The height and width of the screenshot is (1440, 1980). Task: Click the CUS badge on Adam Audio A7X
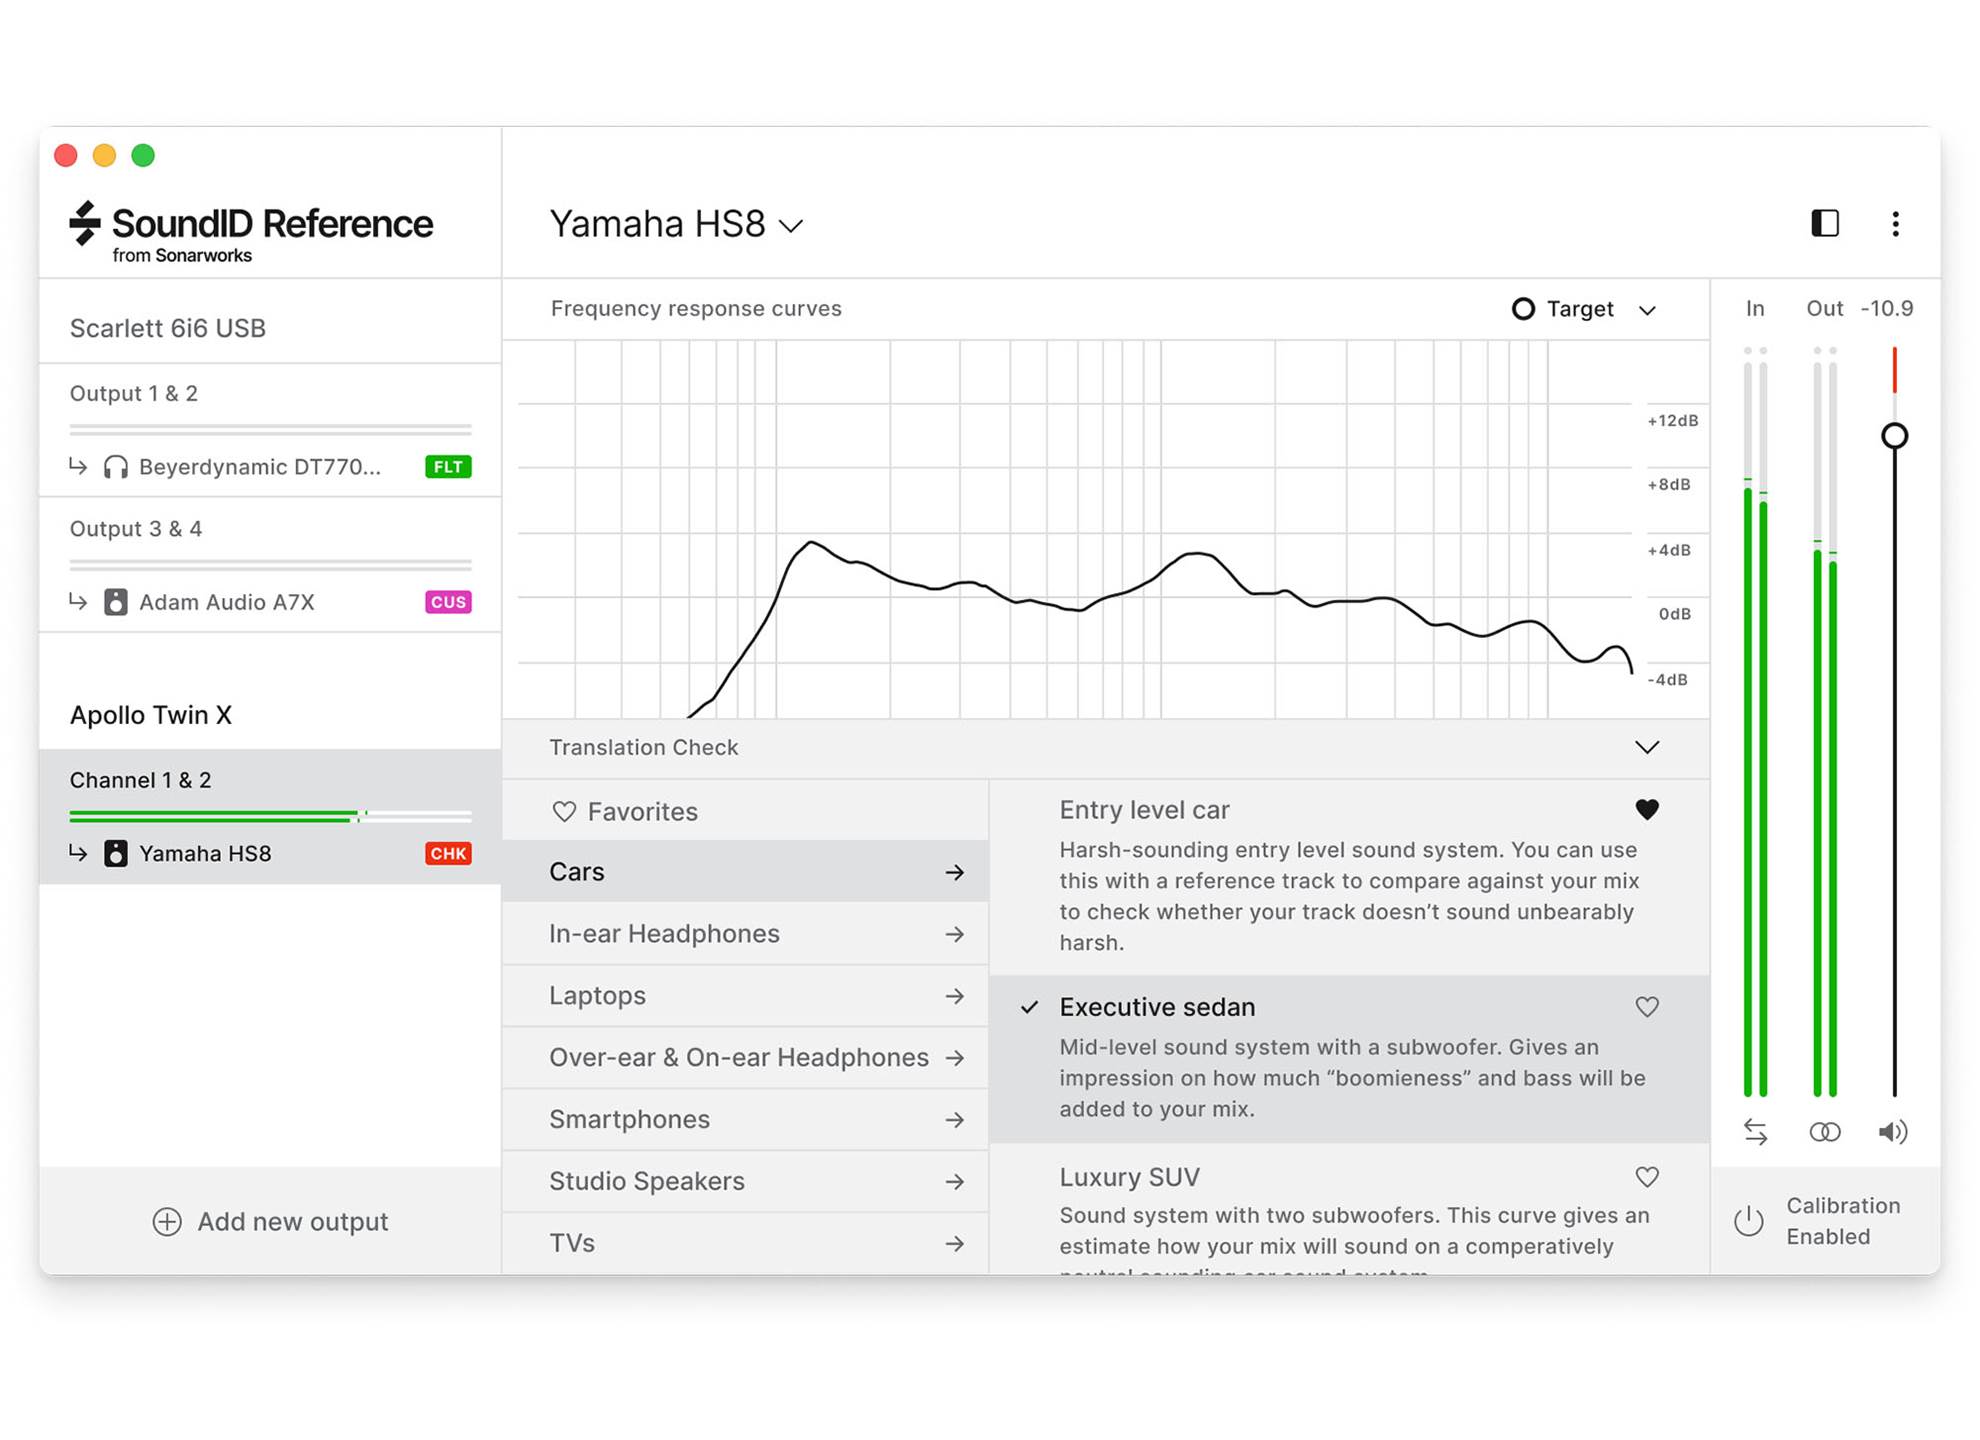447,602
